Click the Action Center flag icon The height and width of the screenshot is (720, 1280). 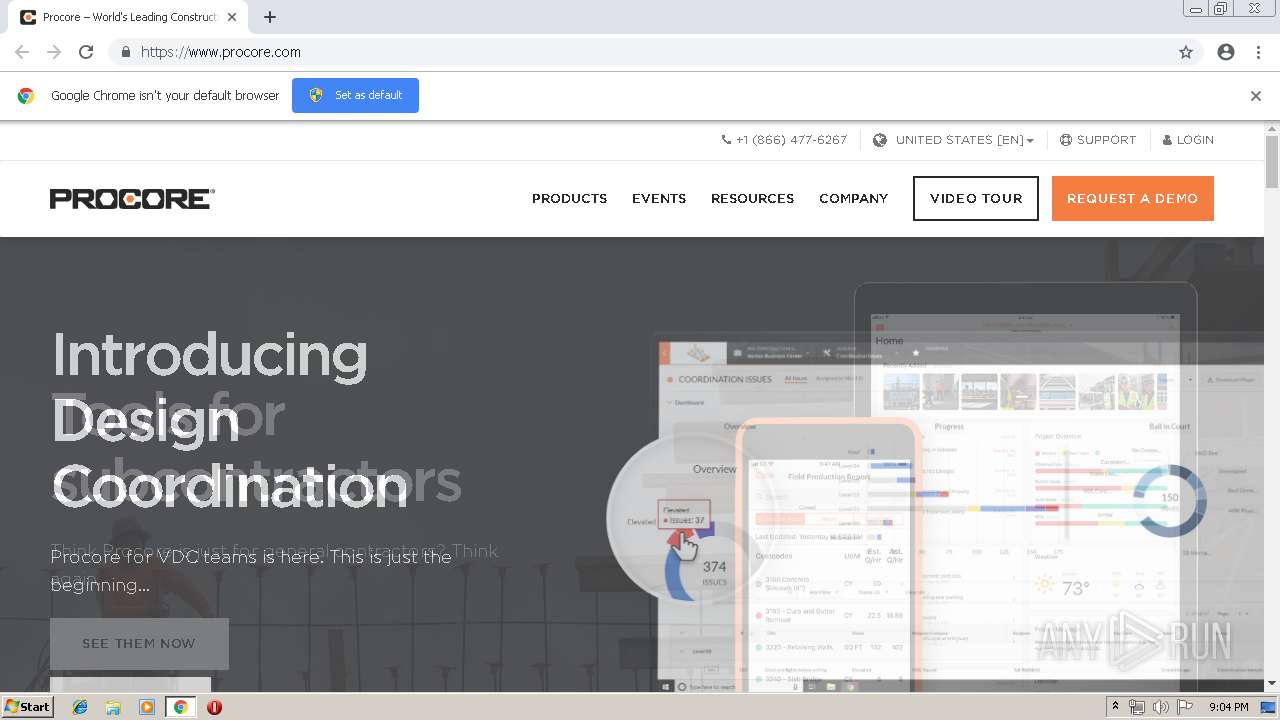click(x=1185, y=707)
